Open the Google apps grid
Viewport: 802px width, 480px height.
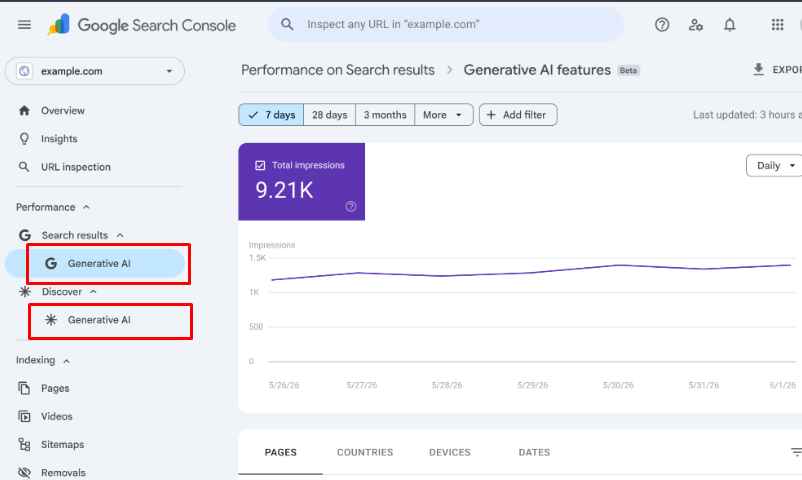click(777, 25)
